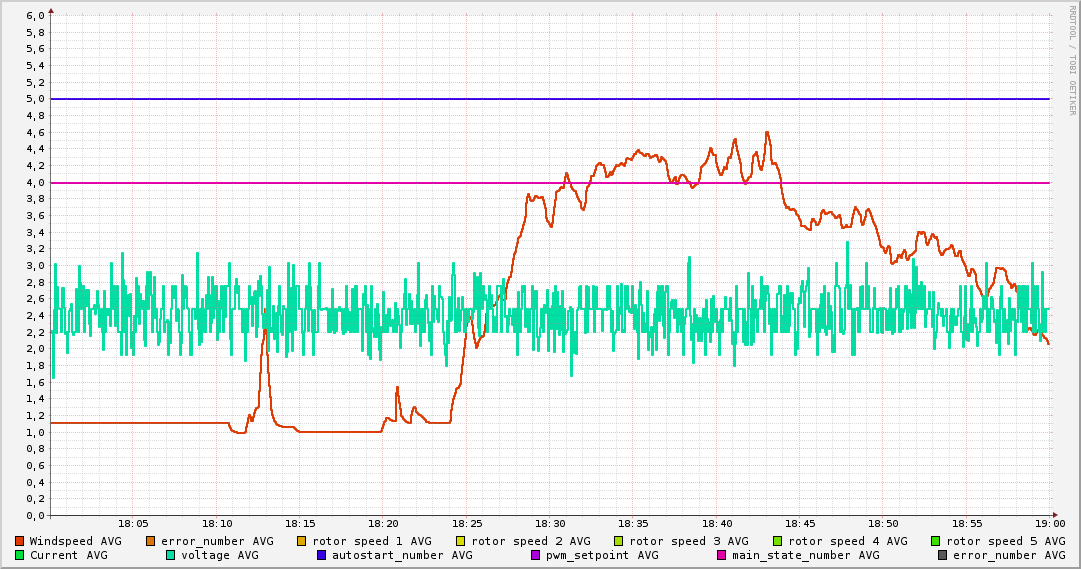The width and height of the screenshot is (1081, 569).
Task: Select the rotor speed 5 legend swatch
Action: point(936,541)
